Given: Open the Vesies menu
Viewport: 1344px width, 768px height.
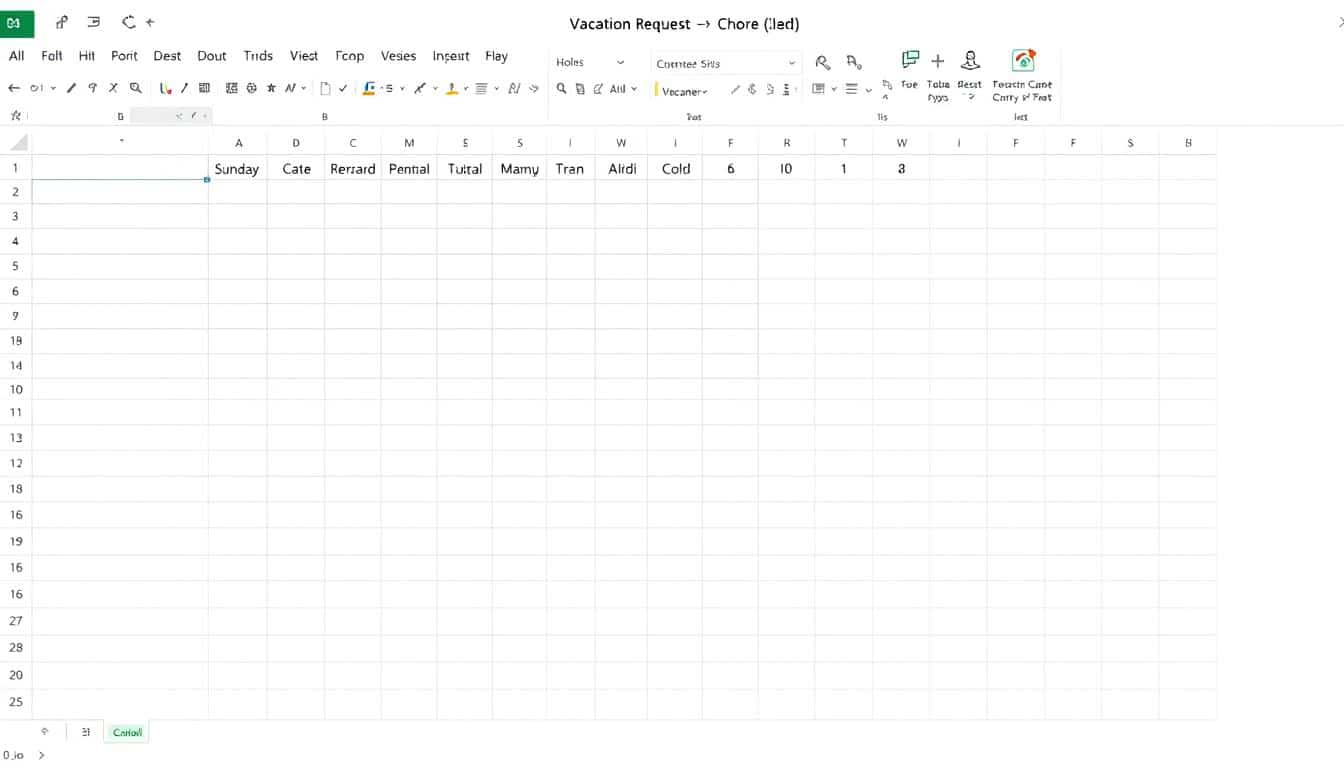Looking at the screenshot, I should point(398,56).
